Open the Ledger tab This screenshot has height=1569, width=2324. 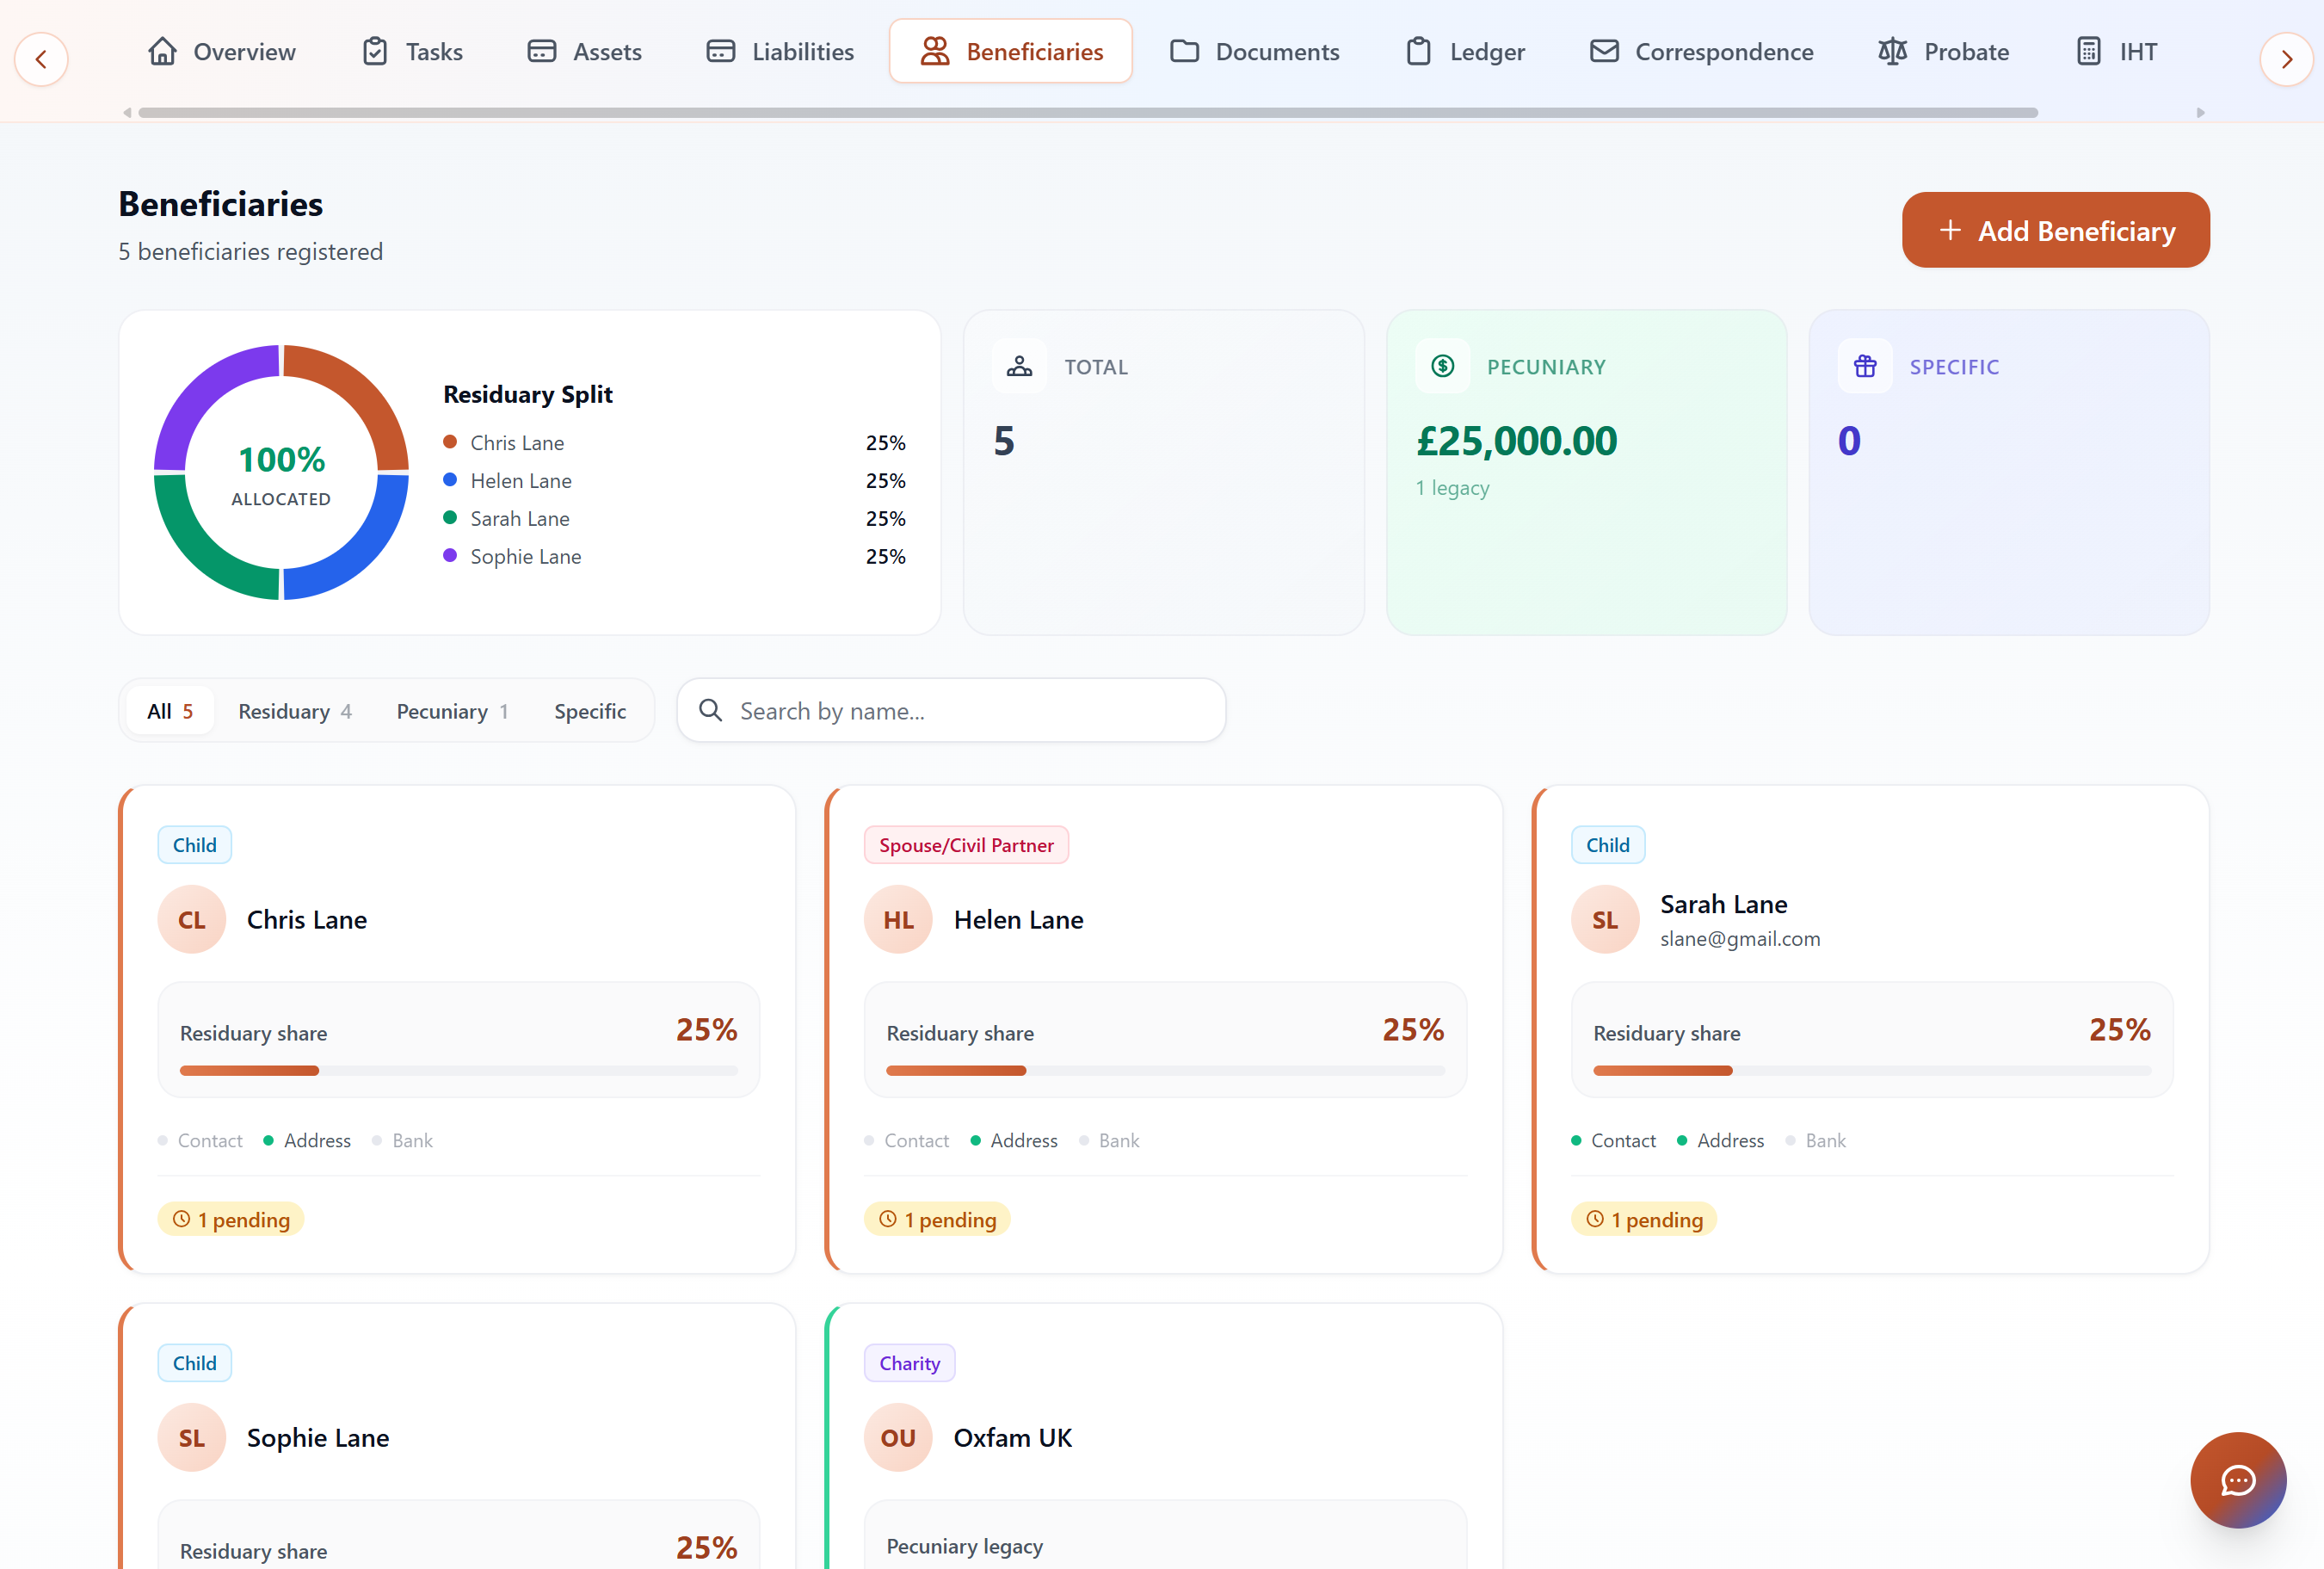tap(1465, 51)
